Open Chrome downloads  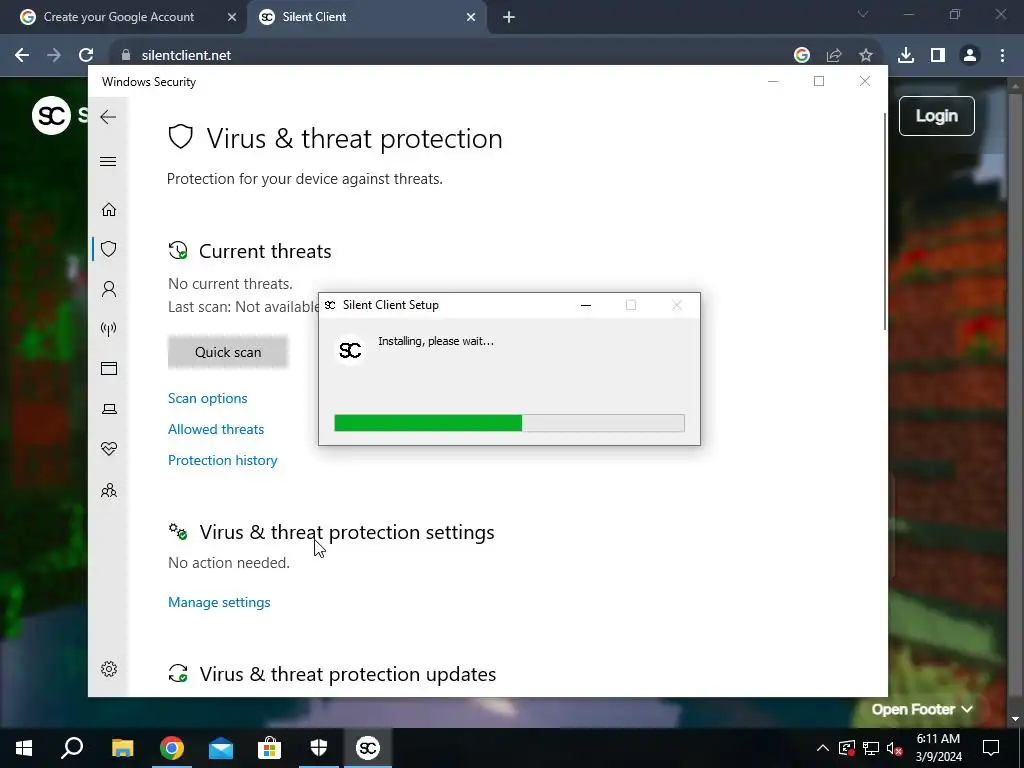906,56
